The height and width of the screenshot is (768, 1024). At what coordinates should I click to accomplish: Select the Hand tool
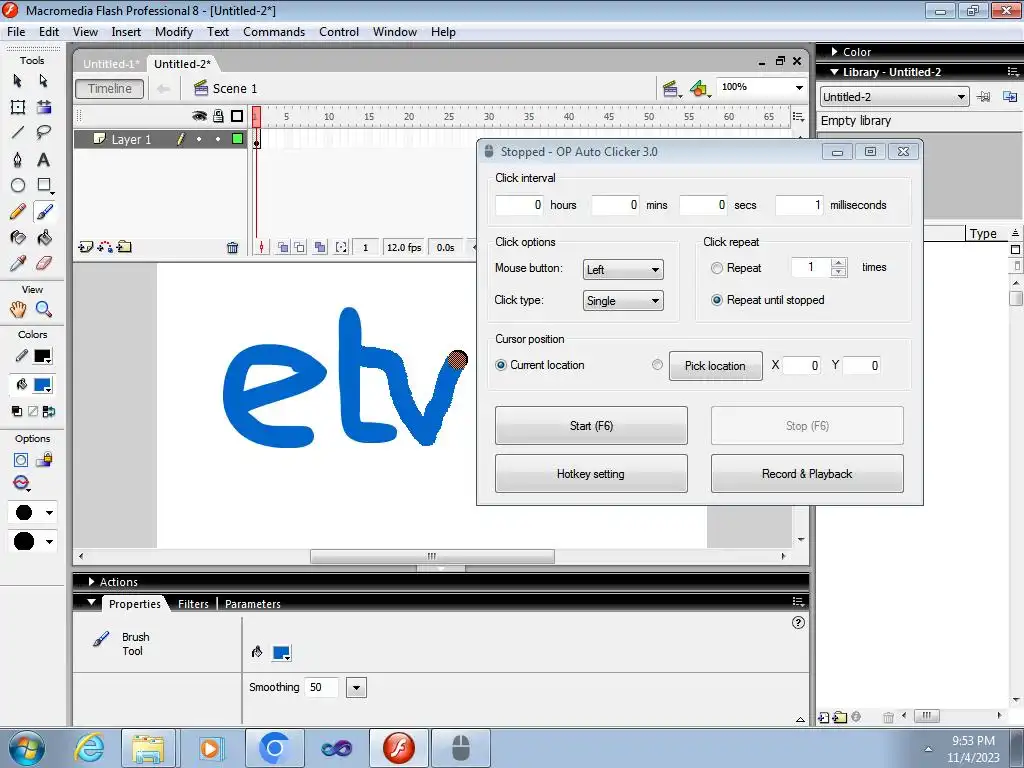(x=18, y=309)
